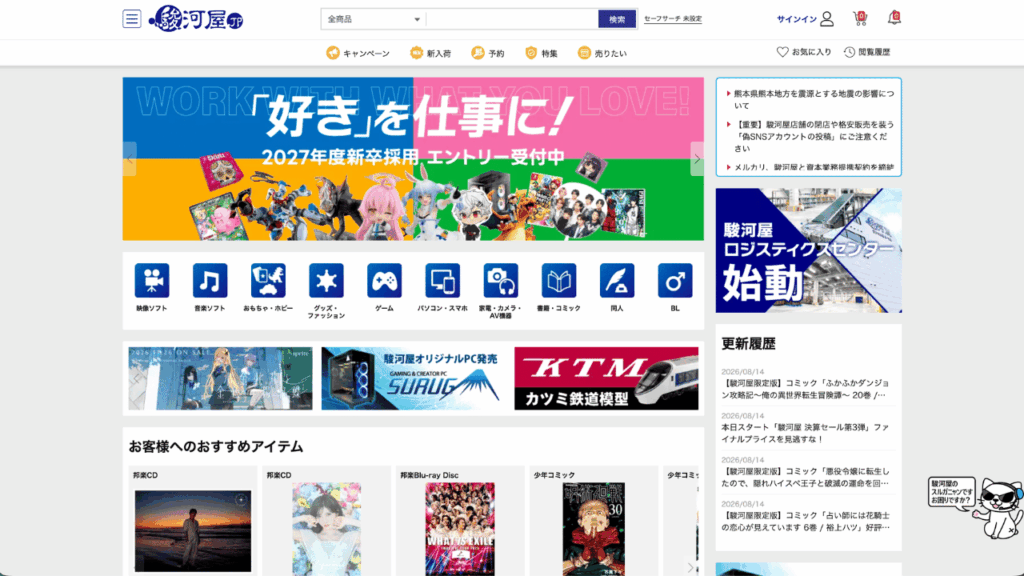Image resolution: width=1024 pixels, height=576 pixels.
Task: Open the セーフサーチ 未設定 link
Action: click(x=673, y=19)
